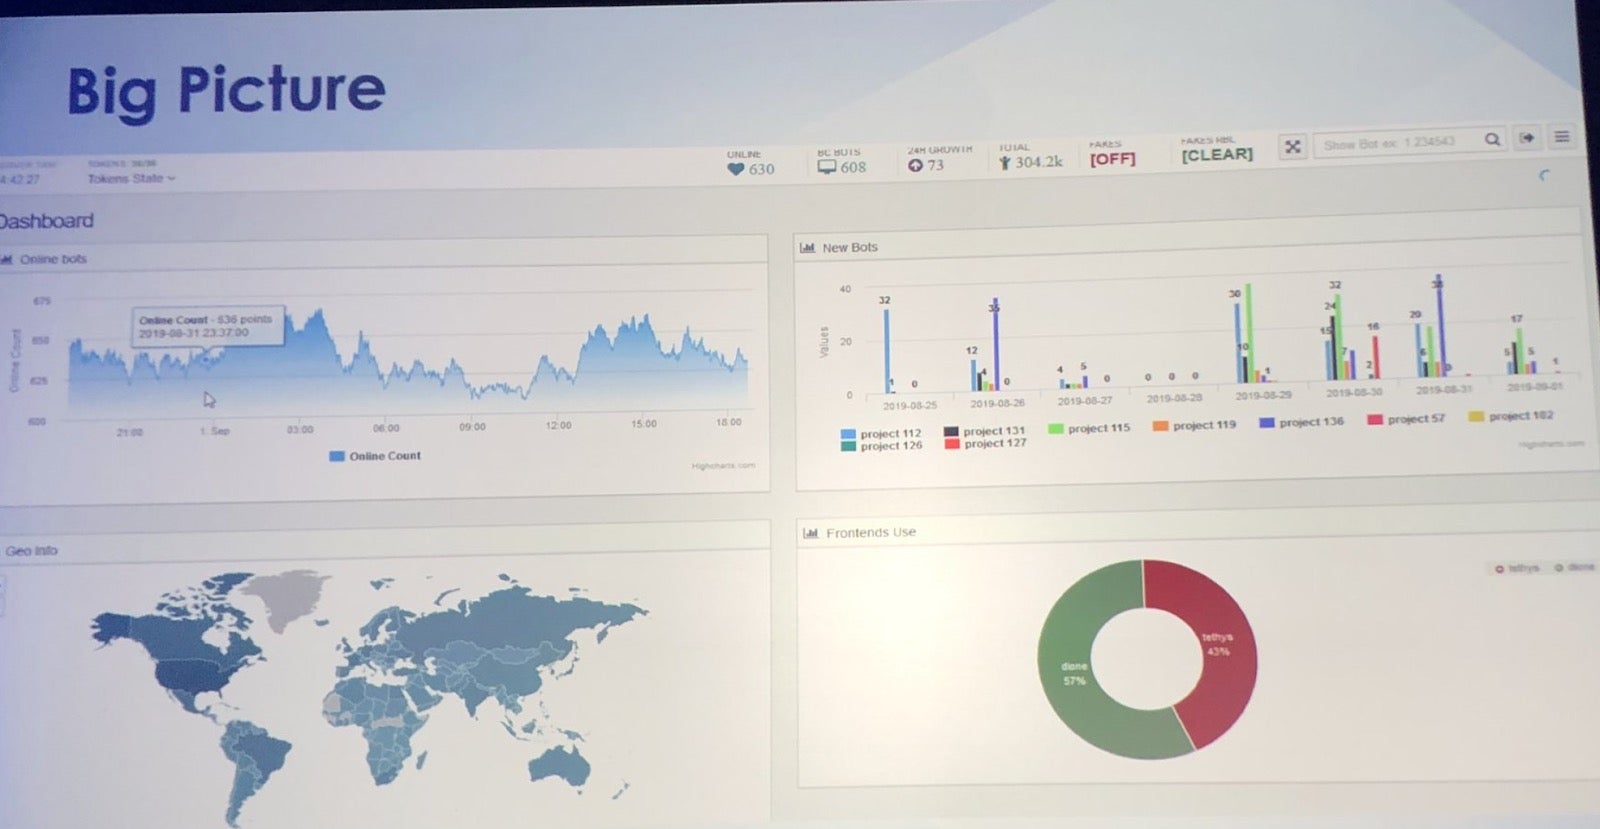Toggle tethys in Frontends Use legend
This screenshot has height=829, width=1600.
[x=1517, y=568]
